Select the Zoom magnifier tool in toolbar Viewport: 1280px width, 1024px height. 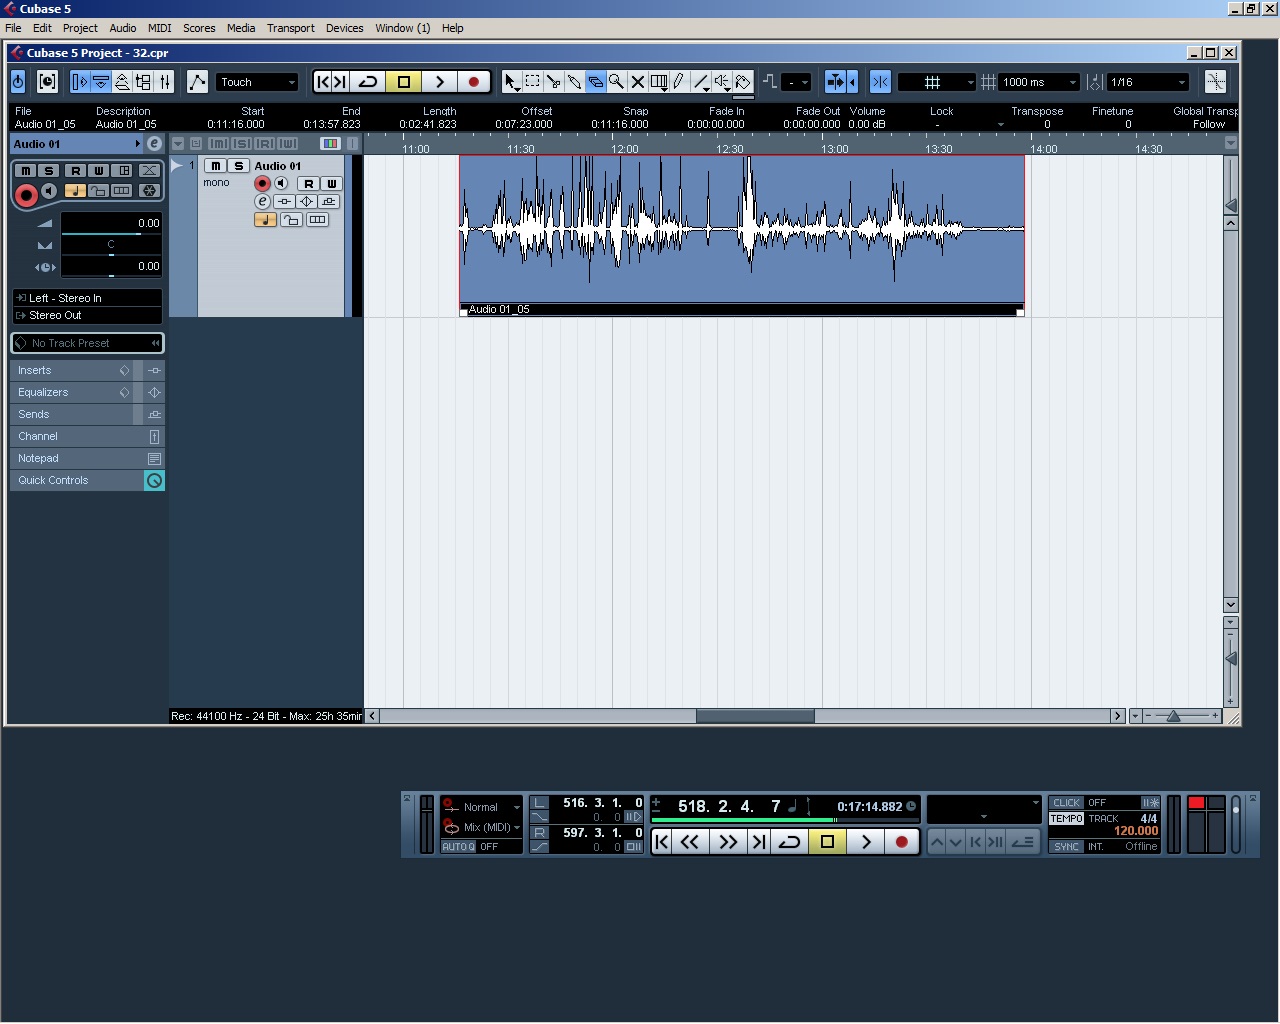coord(617,82)
